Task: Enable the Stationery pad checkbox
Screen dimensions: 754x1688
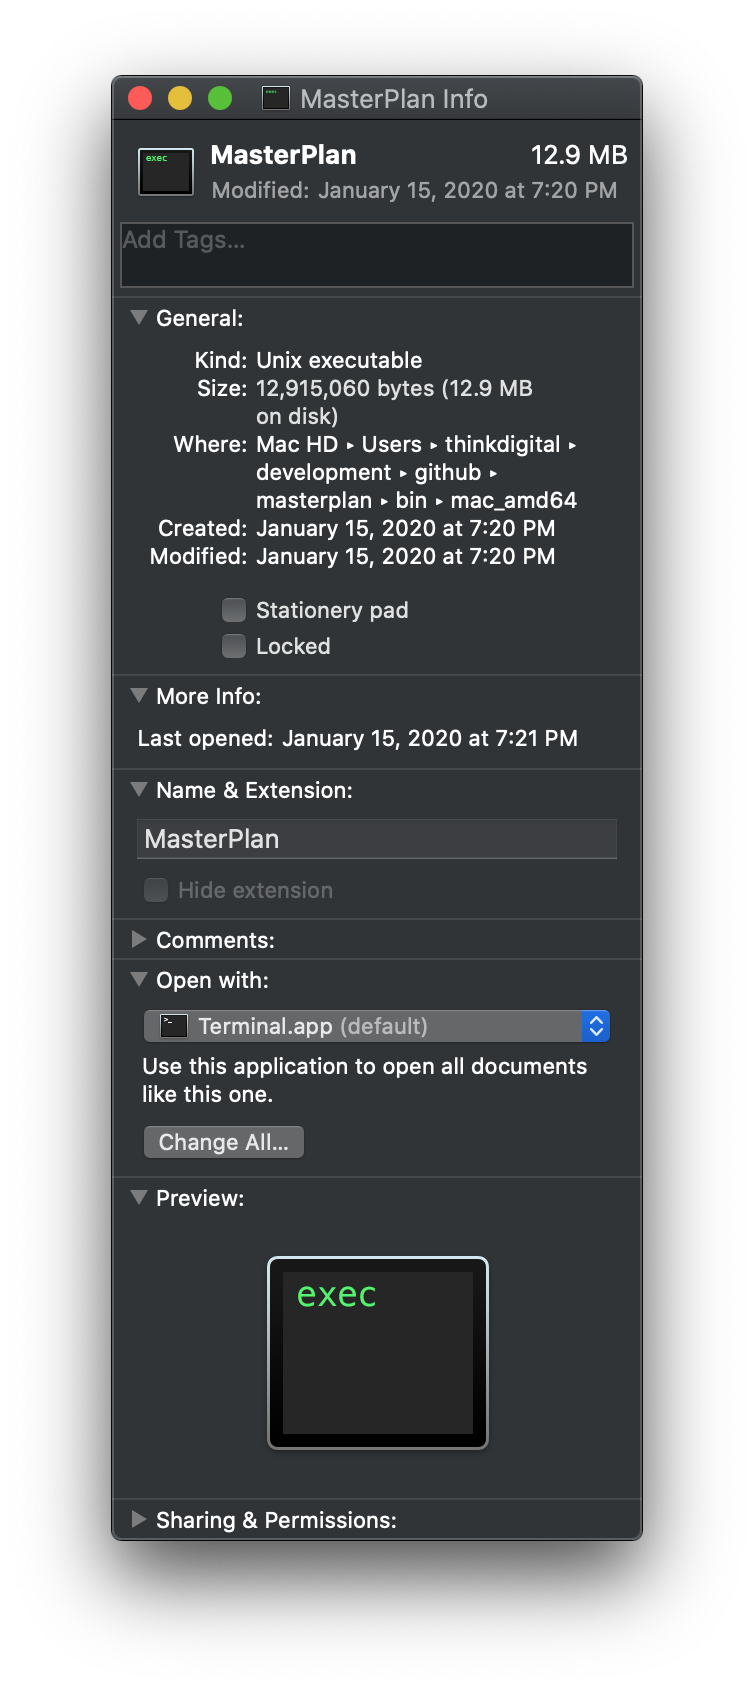Action: click(233, 609)
